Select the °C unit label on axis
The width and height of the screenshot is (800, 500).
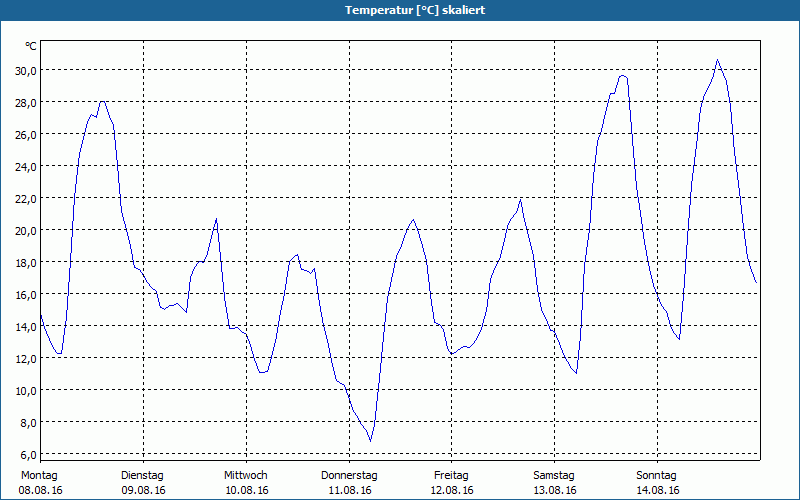(31, 46)
